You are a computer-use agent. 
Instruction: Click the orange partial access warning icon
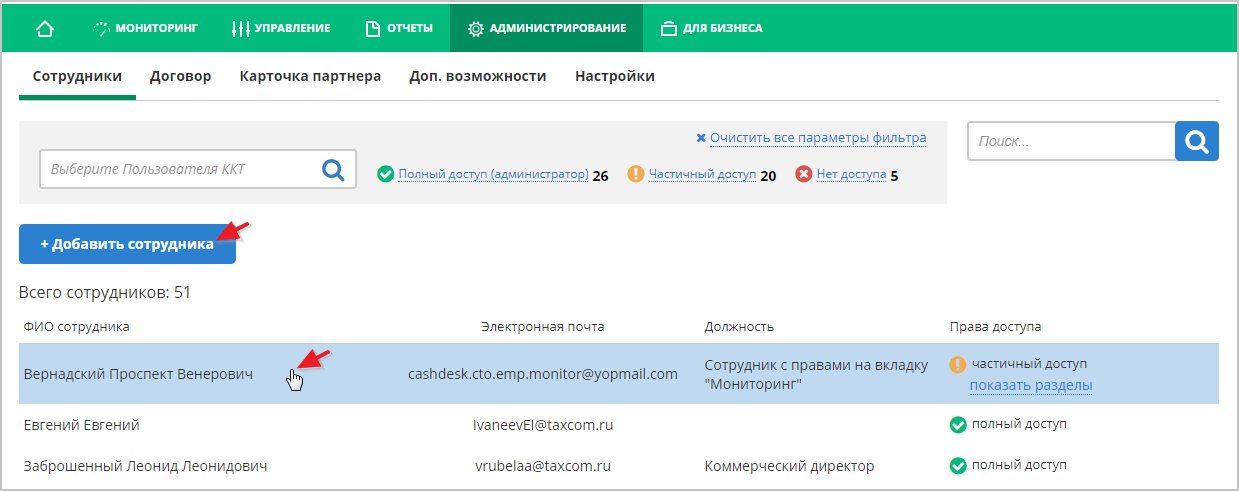(635, 175)
